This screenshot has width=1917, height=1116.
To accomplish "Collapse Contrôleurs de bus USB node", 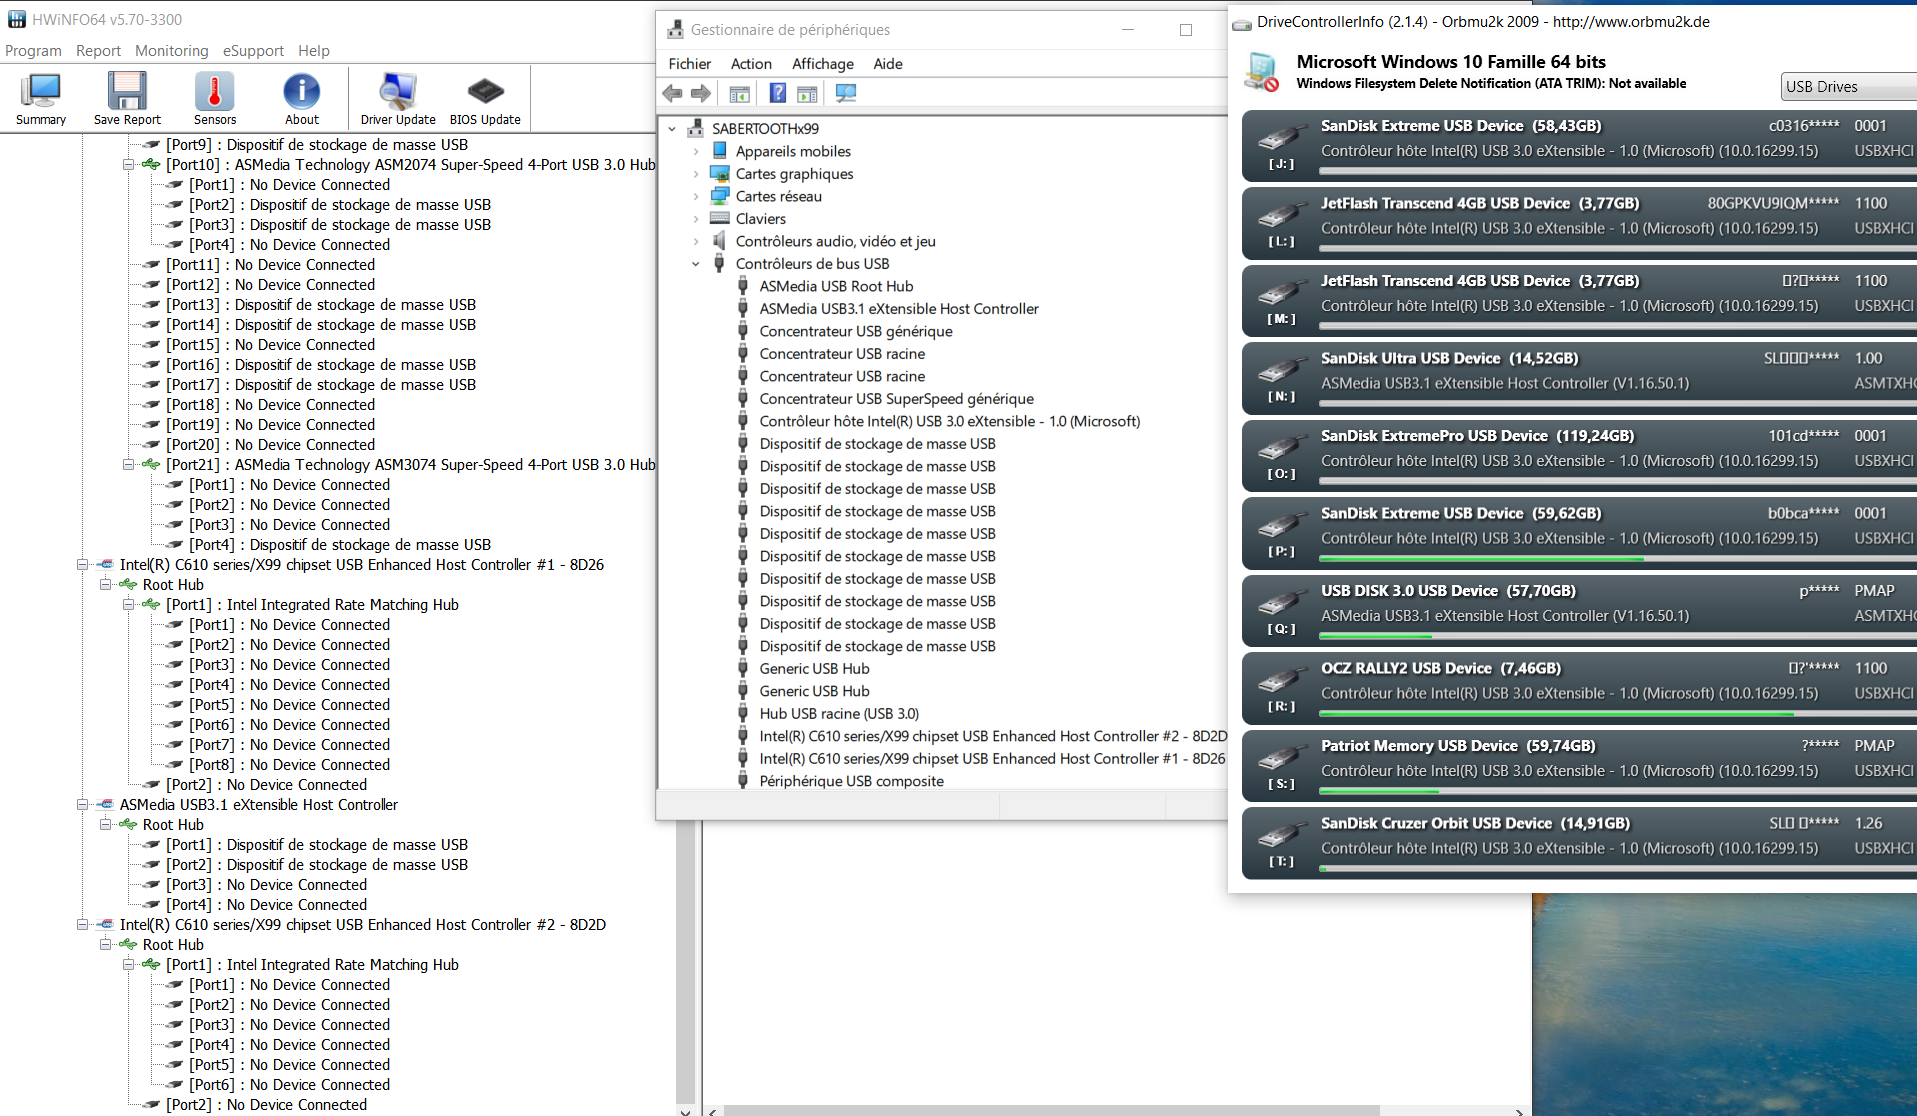I will pos(696,264).
